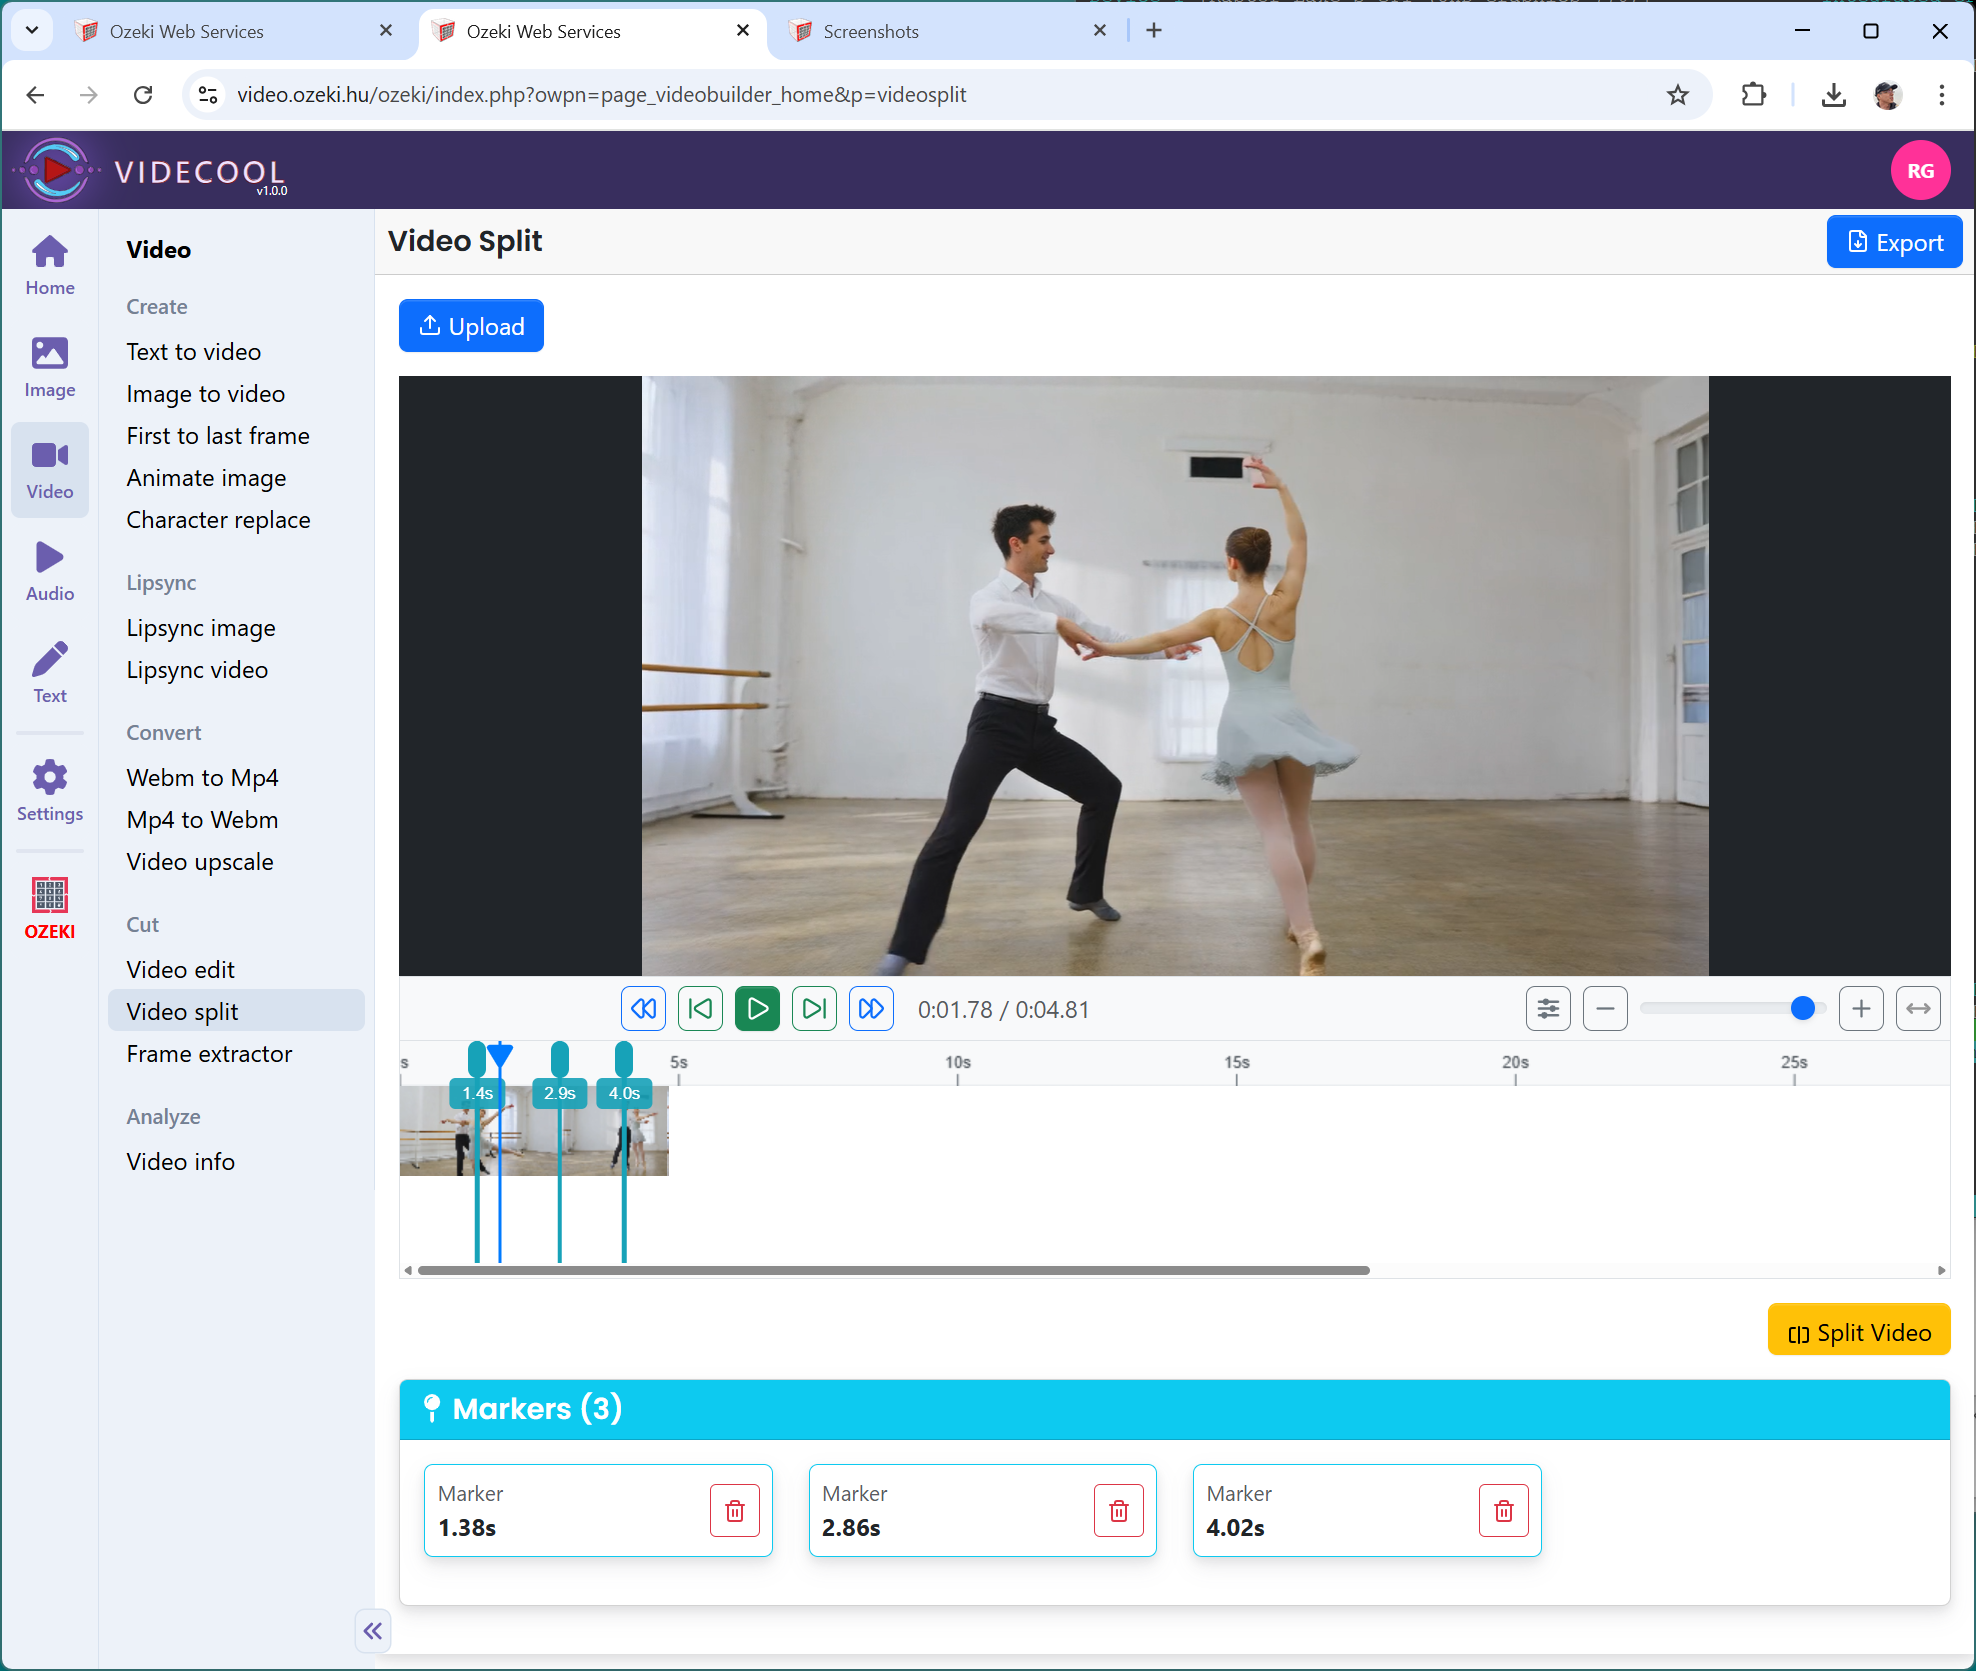Fit timeline to width arrows icon

[1918, 1009]
